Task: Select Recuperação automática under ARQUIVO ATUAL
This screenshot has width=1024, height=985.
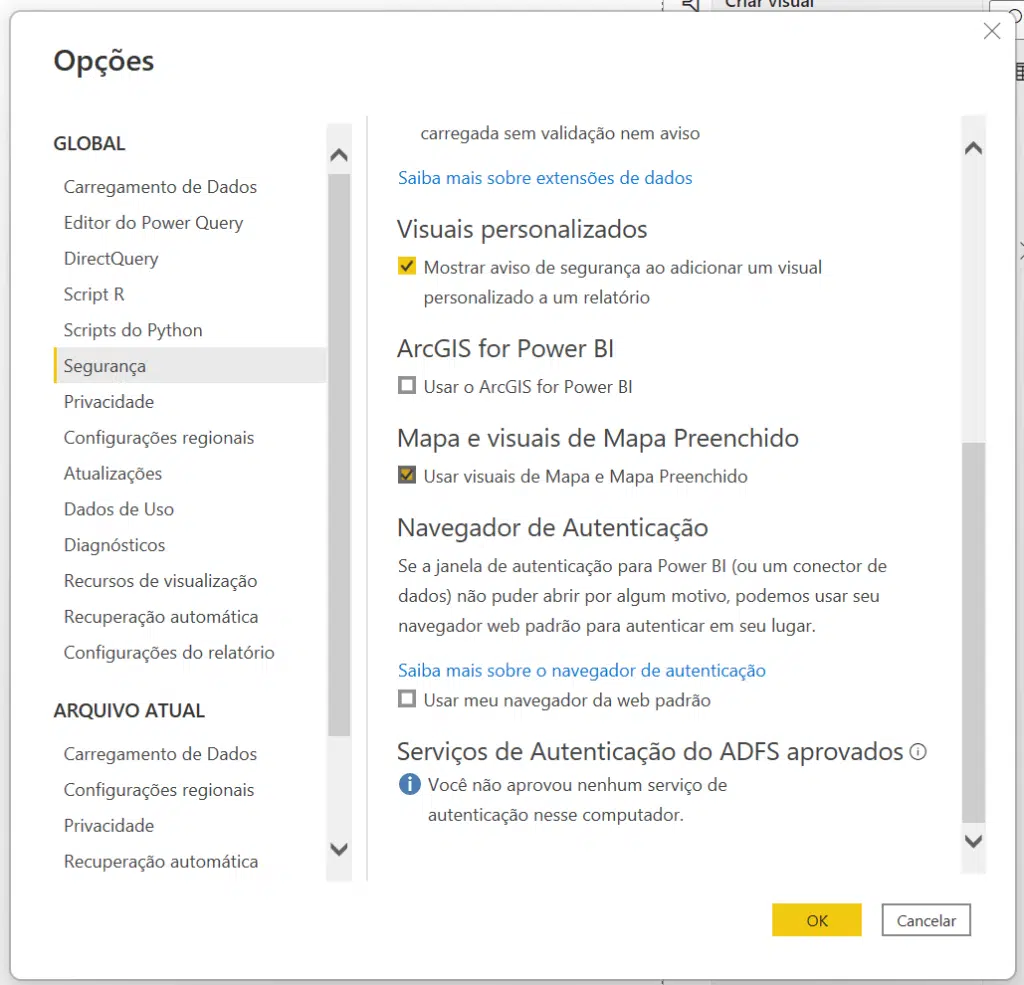Action: click(x=161, y=861)
